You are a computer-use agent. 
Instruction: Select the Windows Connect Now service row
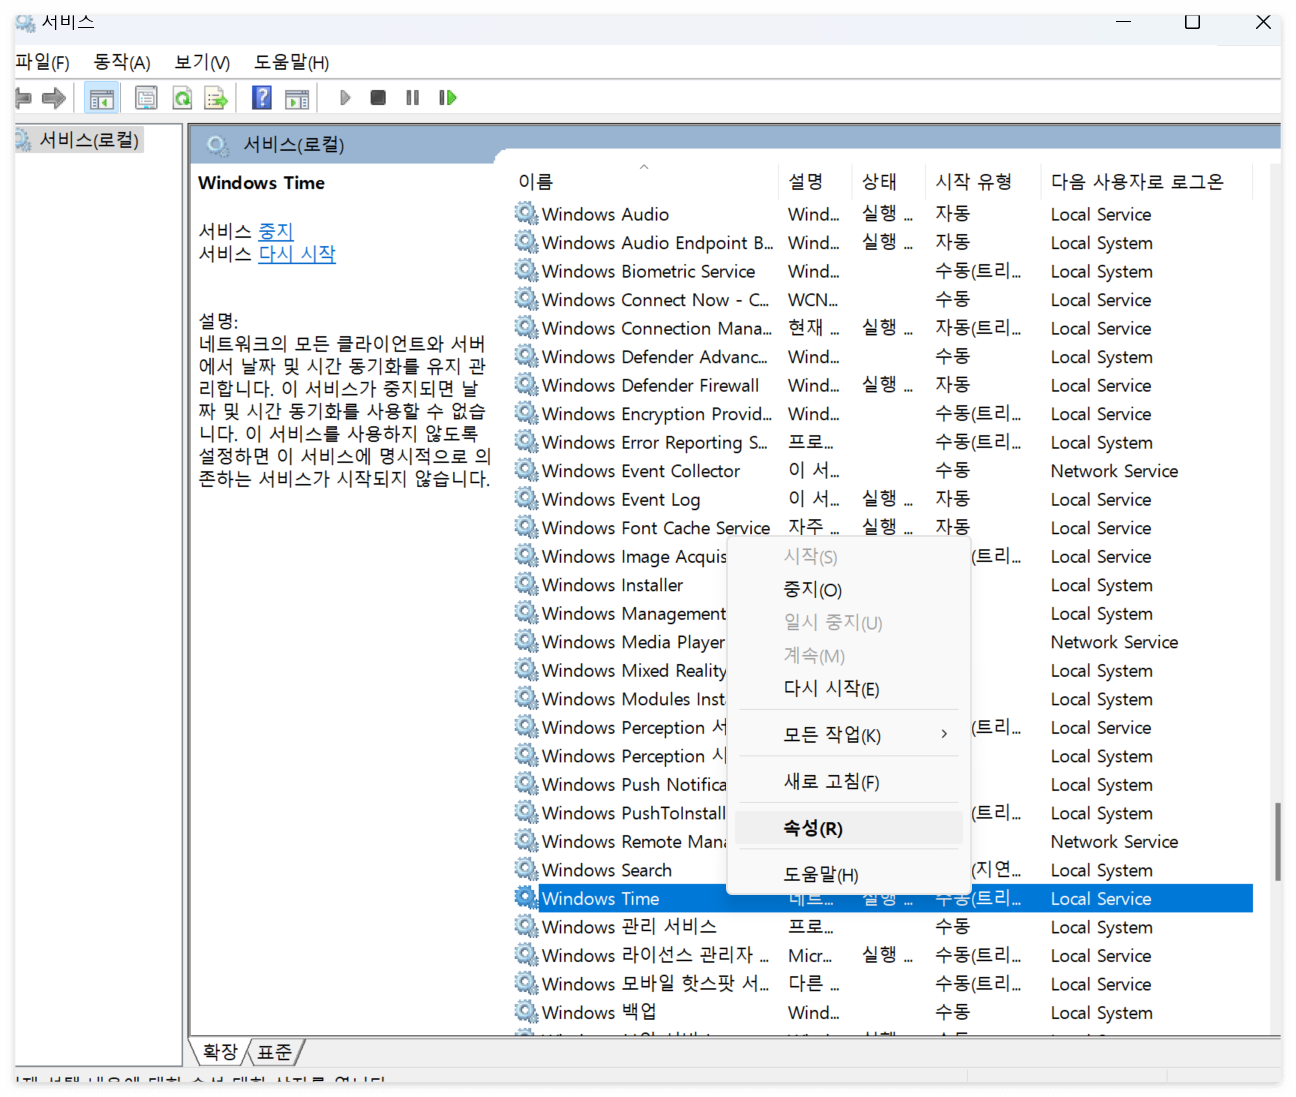(x=883, y=299)
